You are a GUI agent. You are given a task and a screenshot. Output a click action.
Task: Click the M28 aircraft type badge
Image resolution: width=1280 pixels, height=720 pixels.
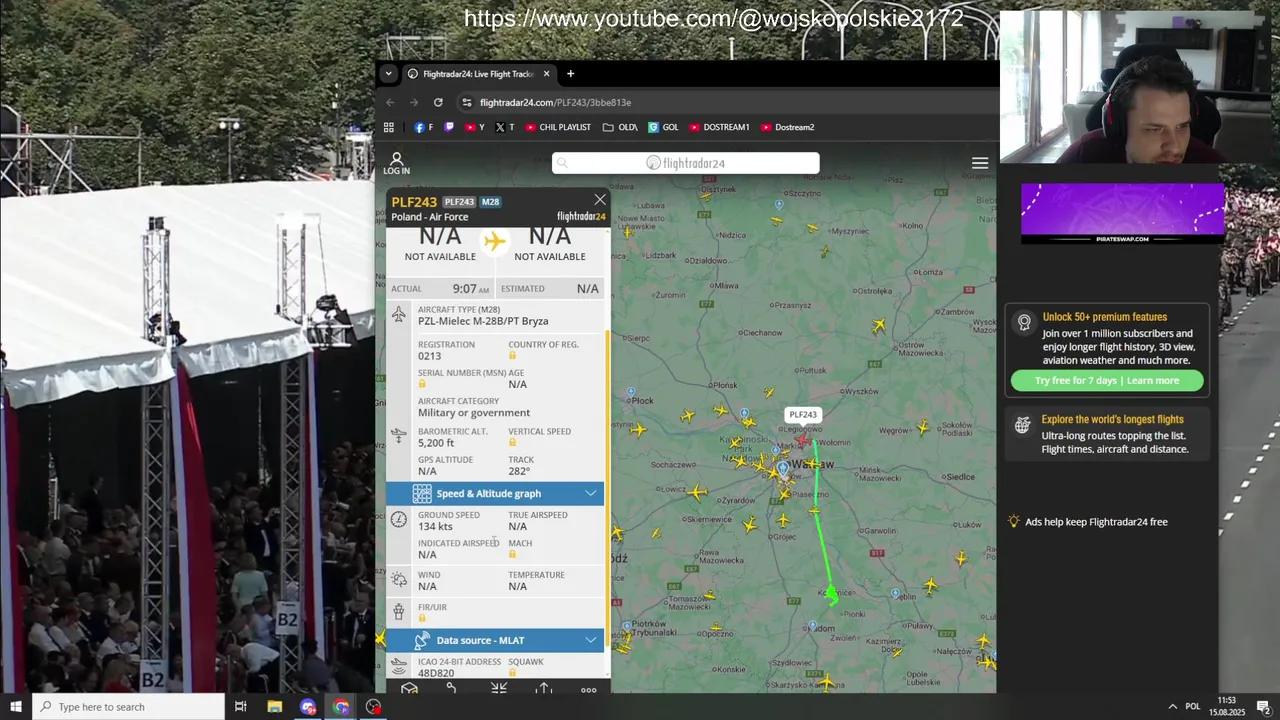(490, 202)
